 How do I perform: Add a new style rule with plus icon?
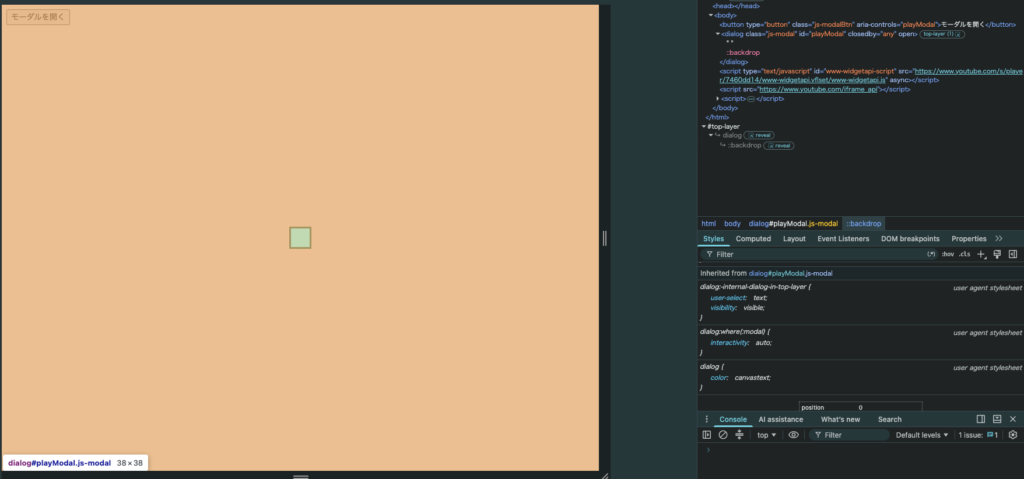(x=981, y=254)
